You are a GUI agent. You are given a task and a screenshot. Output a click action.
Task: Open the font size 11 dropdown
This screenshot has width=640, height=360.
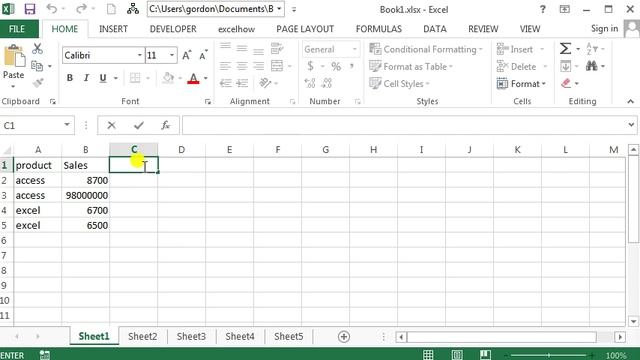[x=172, y=55]
